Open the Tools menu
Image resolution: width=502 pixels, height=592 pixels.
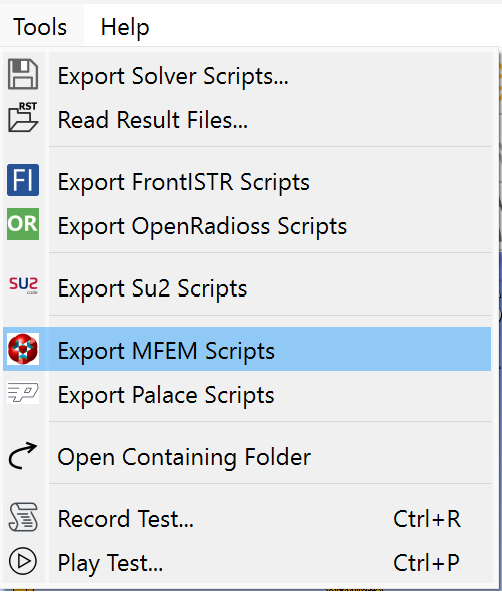click(x=40, y=27)
